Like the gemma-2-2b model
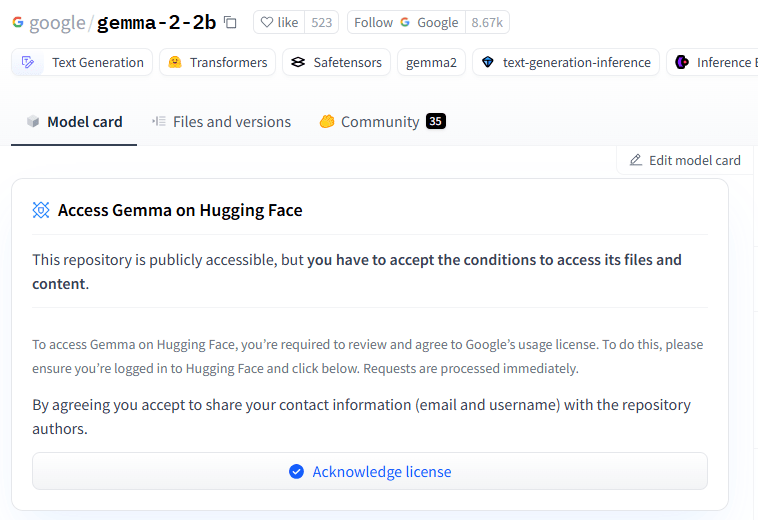The height and width of the screenshot is (520, 758). pos(279,22)
